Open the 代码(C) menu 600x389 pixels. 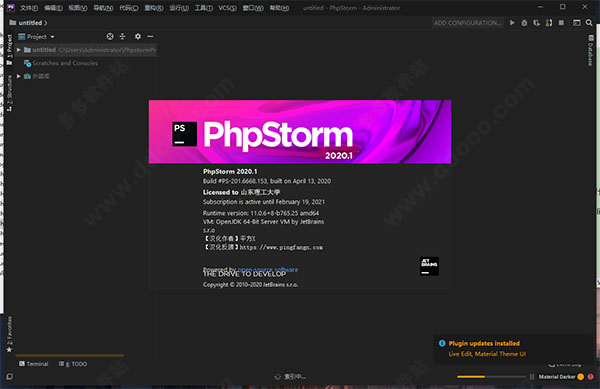point(129,8)
